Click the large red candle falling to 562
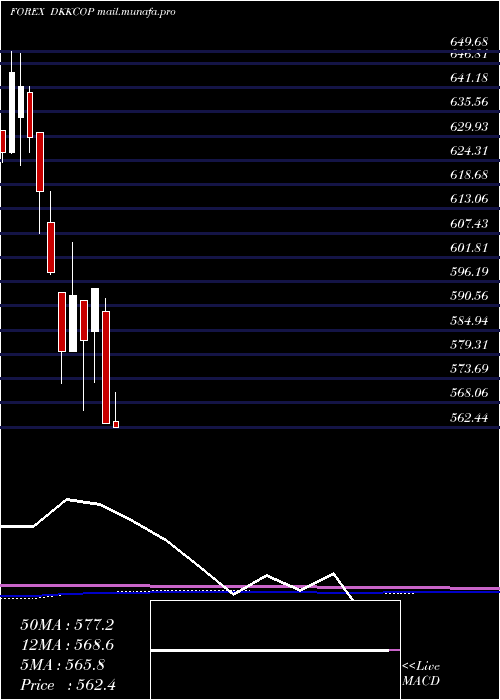The height and width of the screenshot is (700, 500). (x=106, y=367)
